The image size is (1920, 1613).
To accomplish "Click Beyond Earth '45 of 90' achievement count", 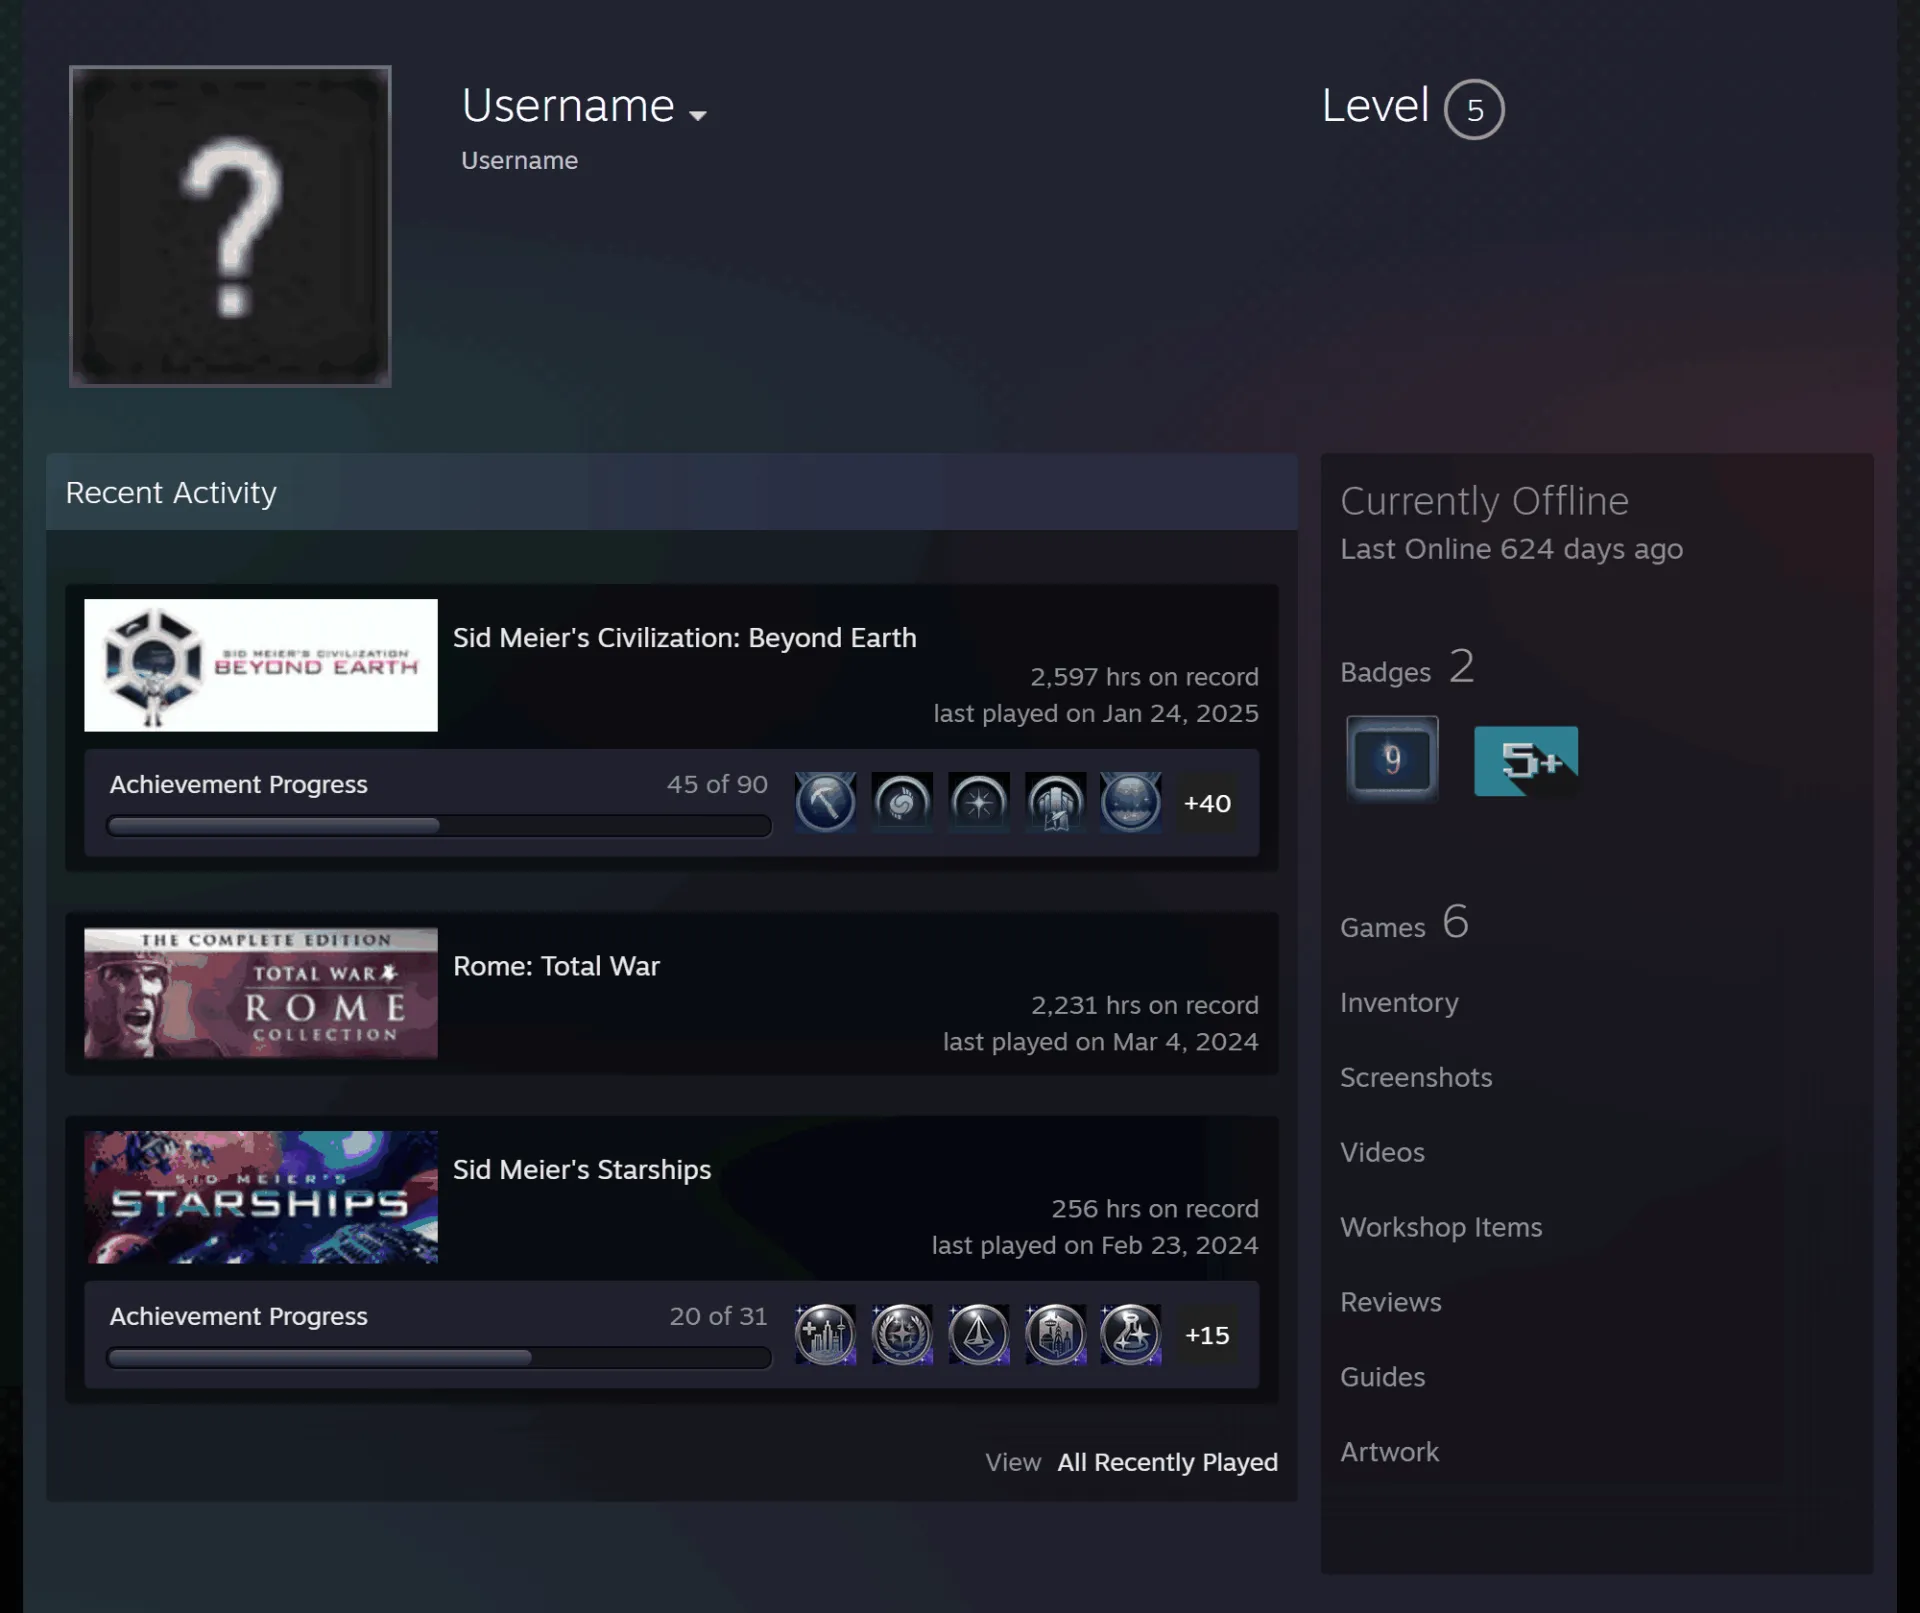I will [717, 784].
